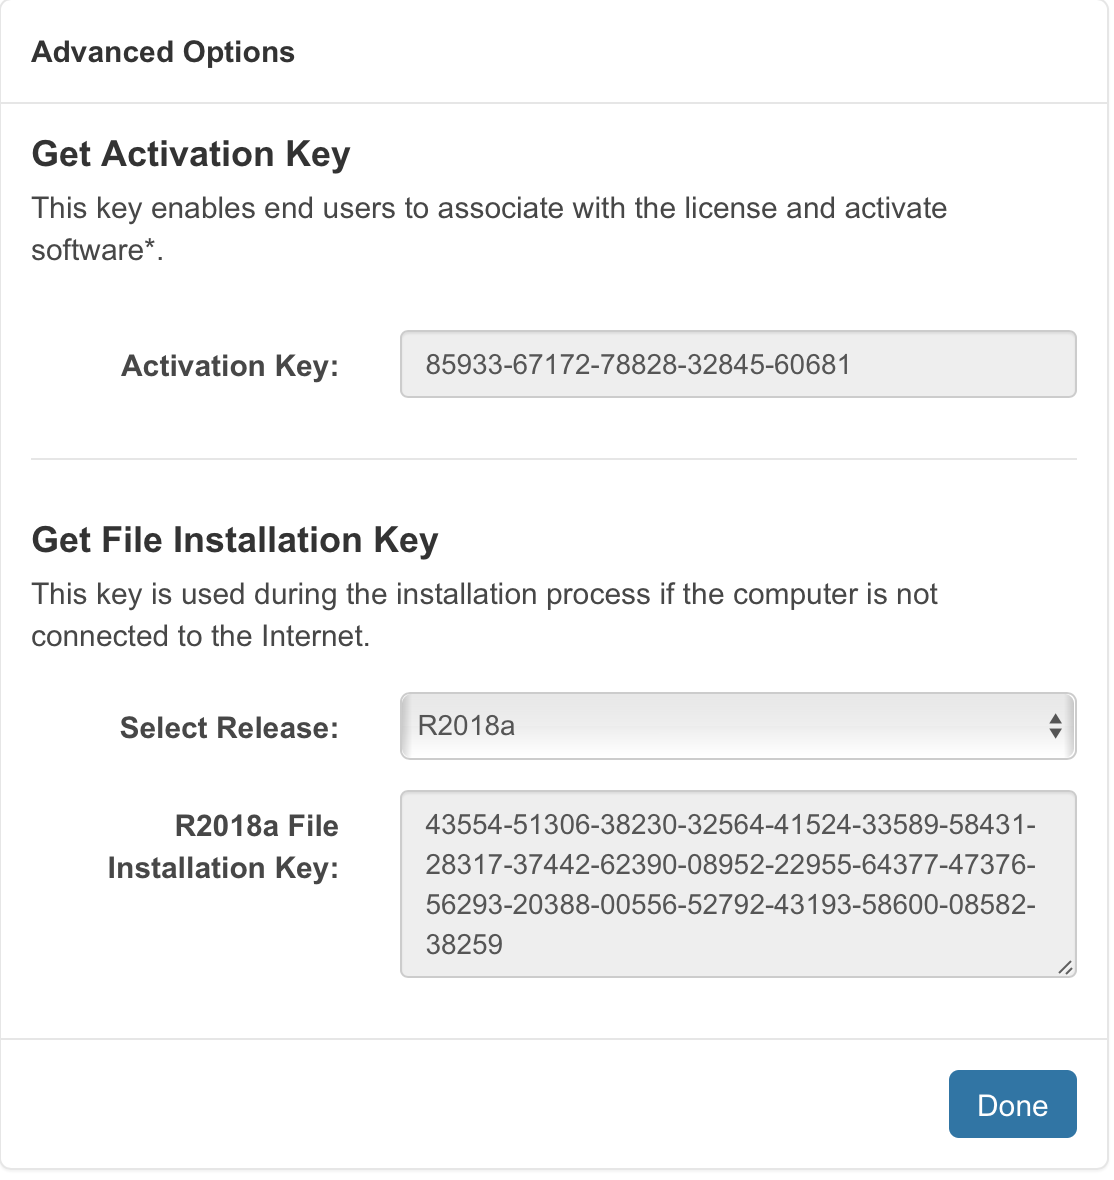Click the resize grip on installation key box
This screenshot has height=1180, width=1114.
point(1065,966)
